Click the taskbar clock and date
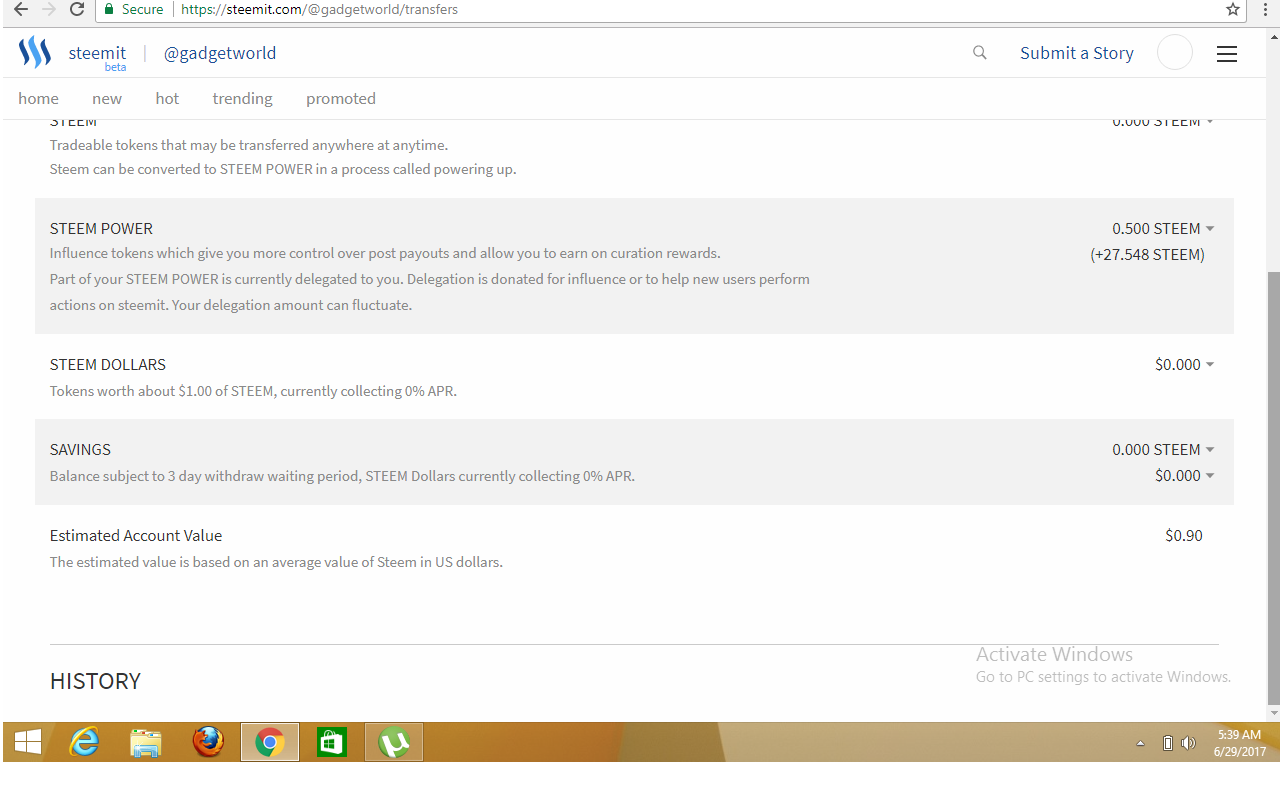The image size is (1280, 800). (x=1240, y=743)
